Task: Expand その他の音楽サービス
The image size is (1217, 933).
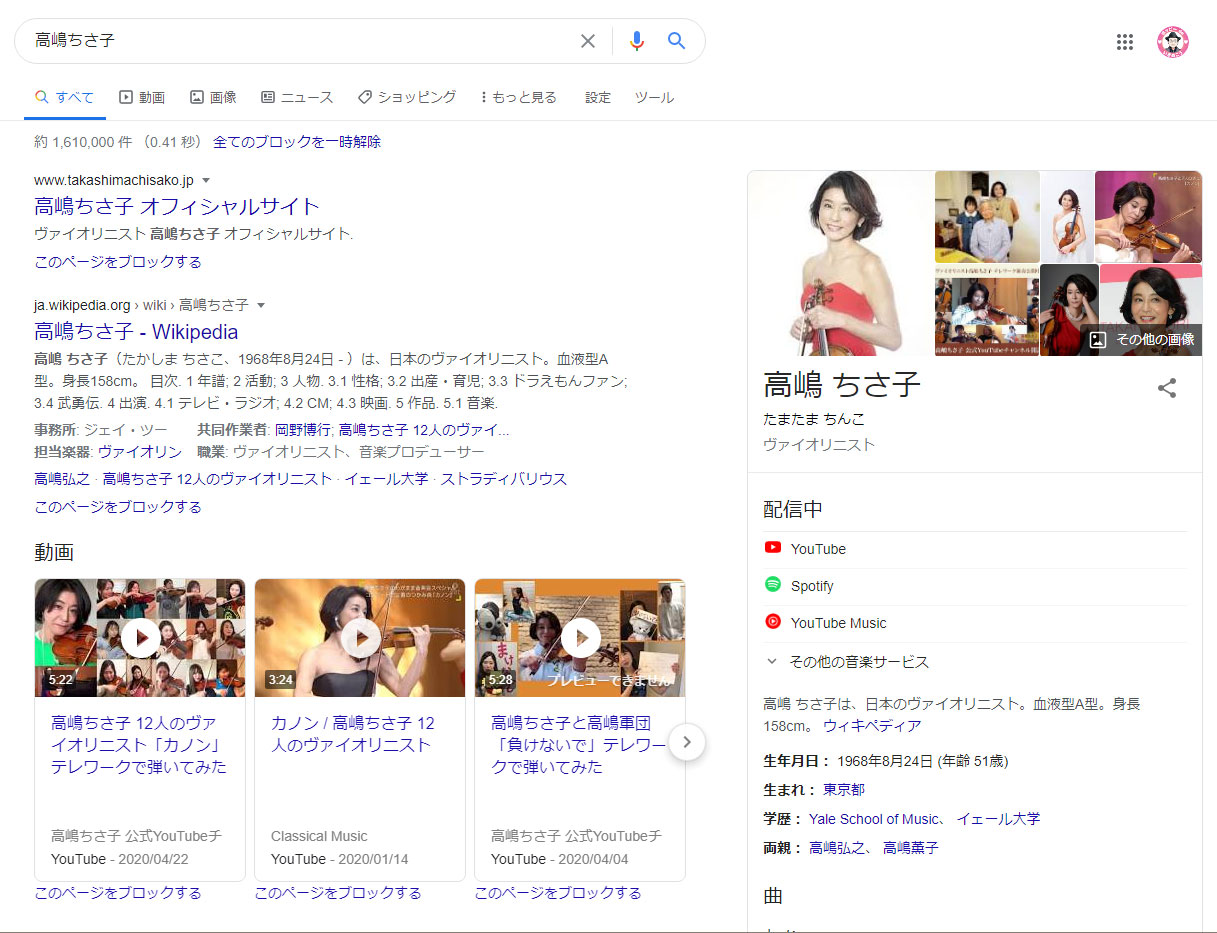Action: point(847,661)
